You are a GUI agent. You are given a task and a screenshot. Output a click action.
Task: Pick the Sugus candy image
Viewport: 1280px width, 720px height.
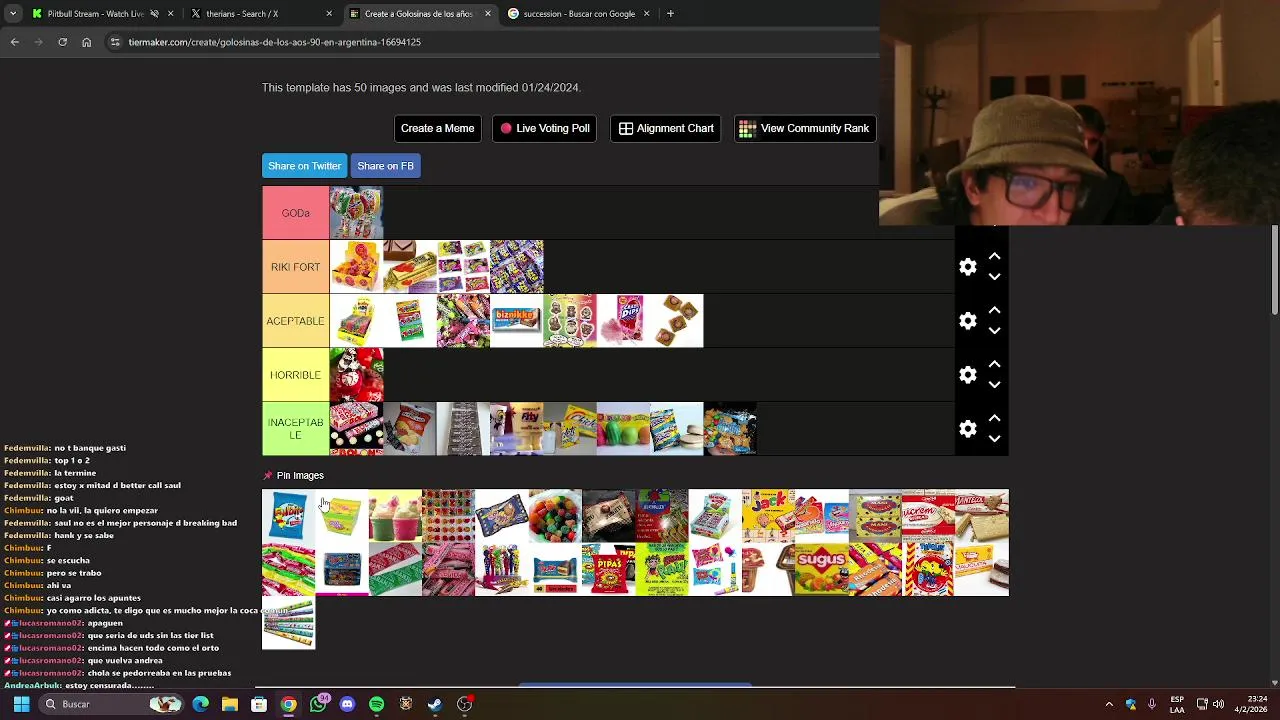(x=822, y=569)
